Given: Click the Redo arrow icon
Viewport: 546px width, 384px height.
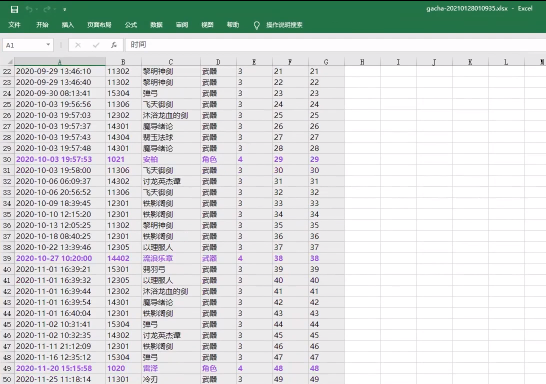Looking at the screenshot, I should 47,9.
